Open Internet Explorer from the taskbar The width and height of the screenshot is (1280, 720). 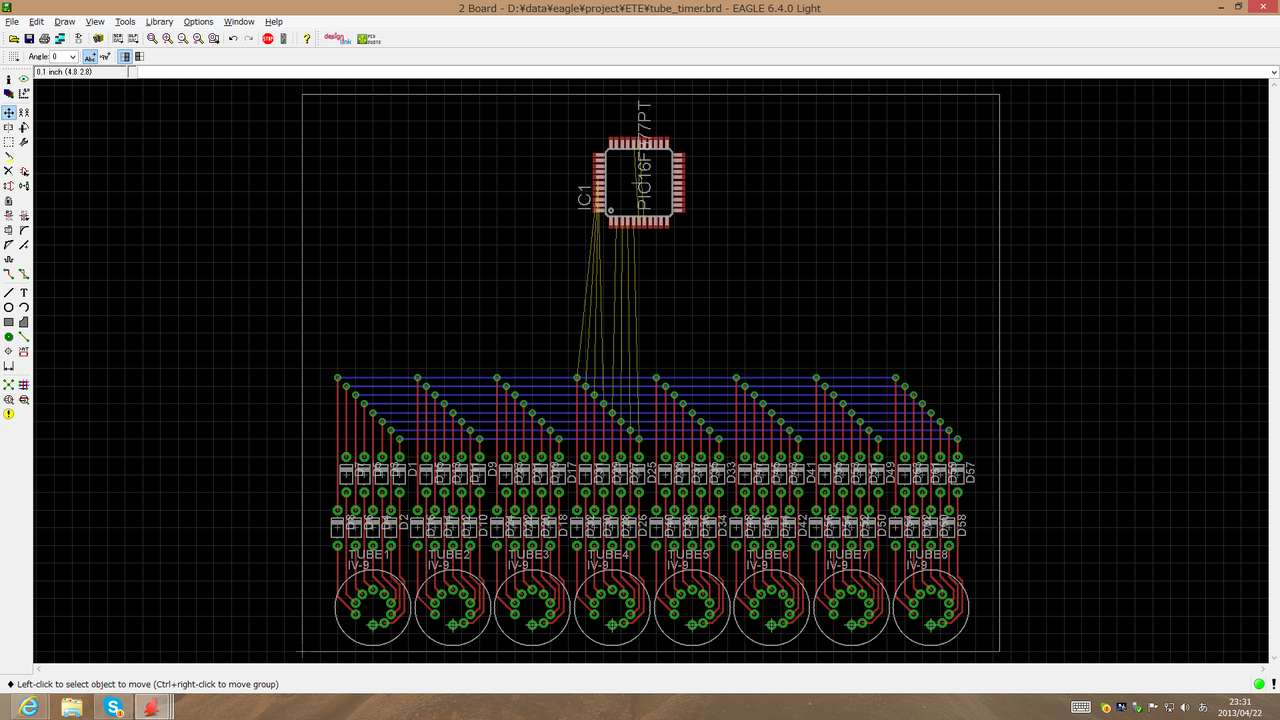(30, 707)
